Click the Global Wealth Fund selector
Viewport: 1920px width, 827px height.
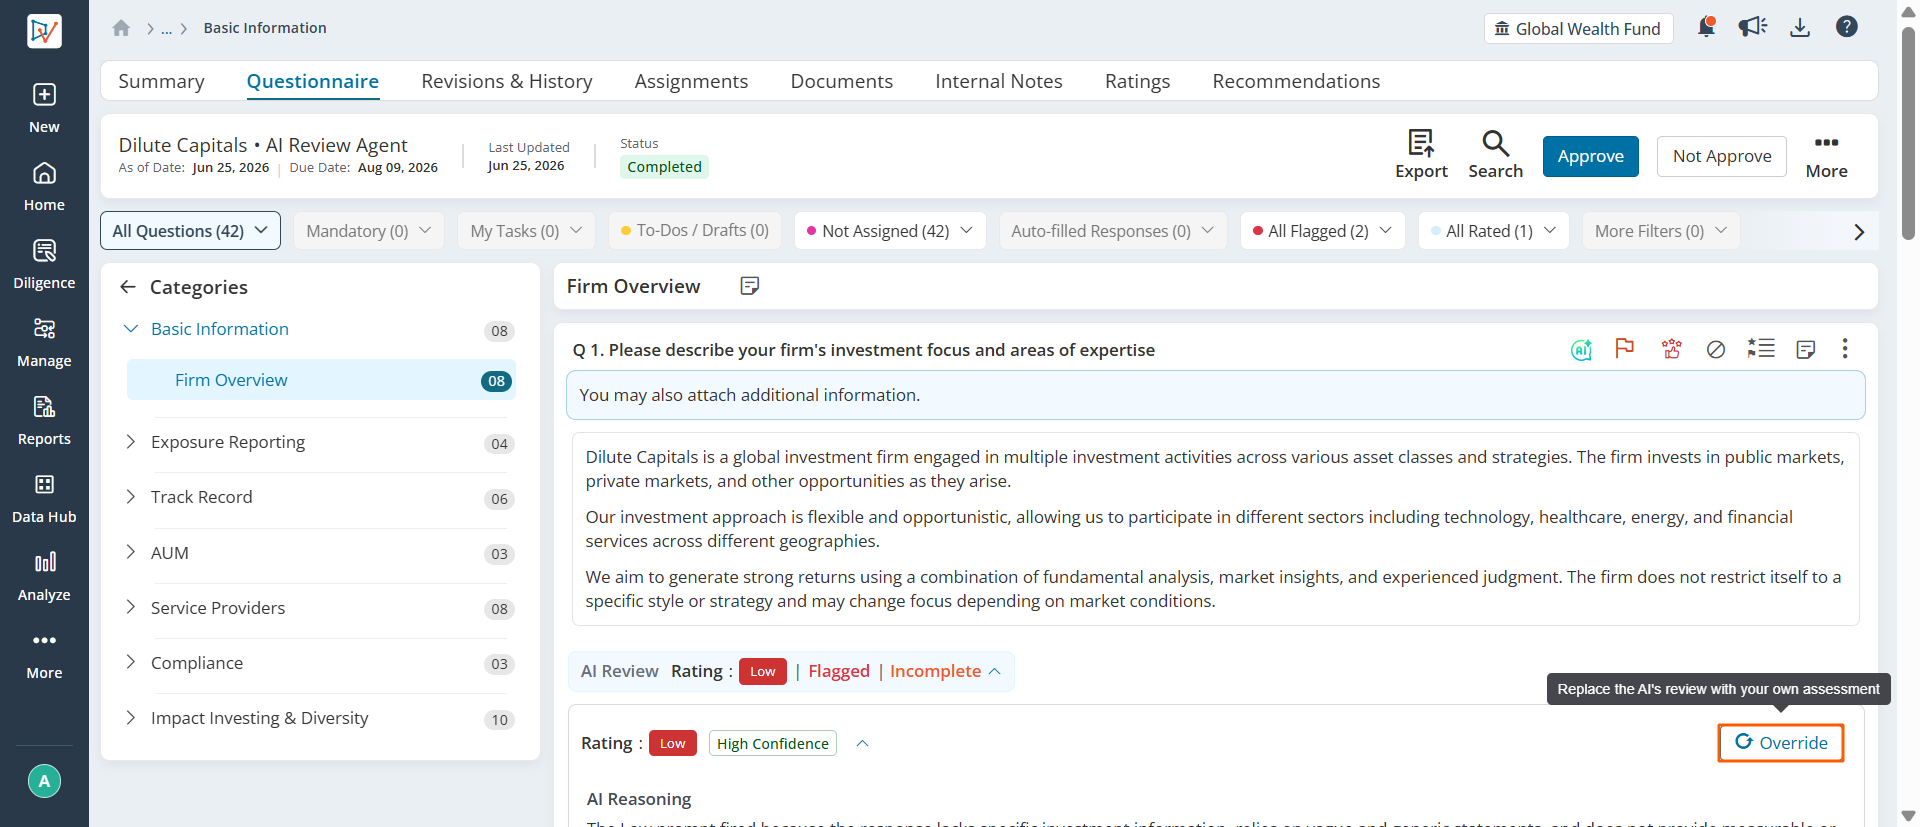tap(1578, 29)
